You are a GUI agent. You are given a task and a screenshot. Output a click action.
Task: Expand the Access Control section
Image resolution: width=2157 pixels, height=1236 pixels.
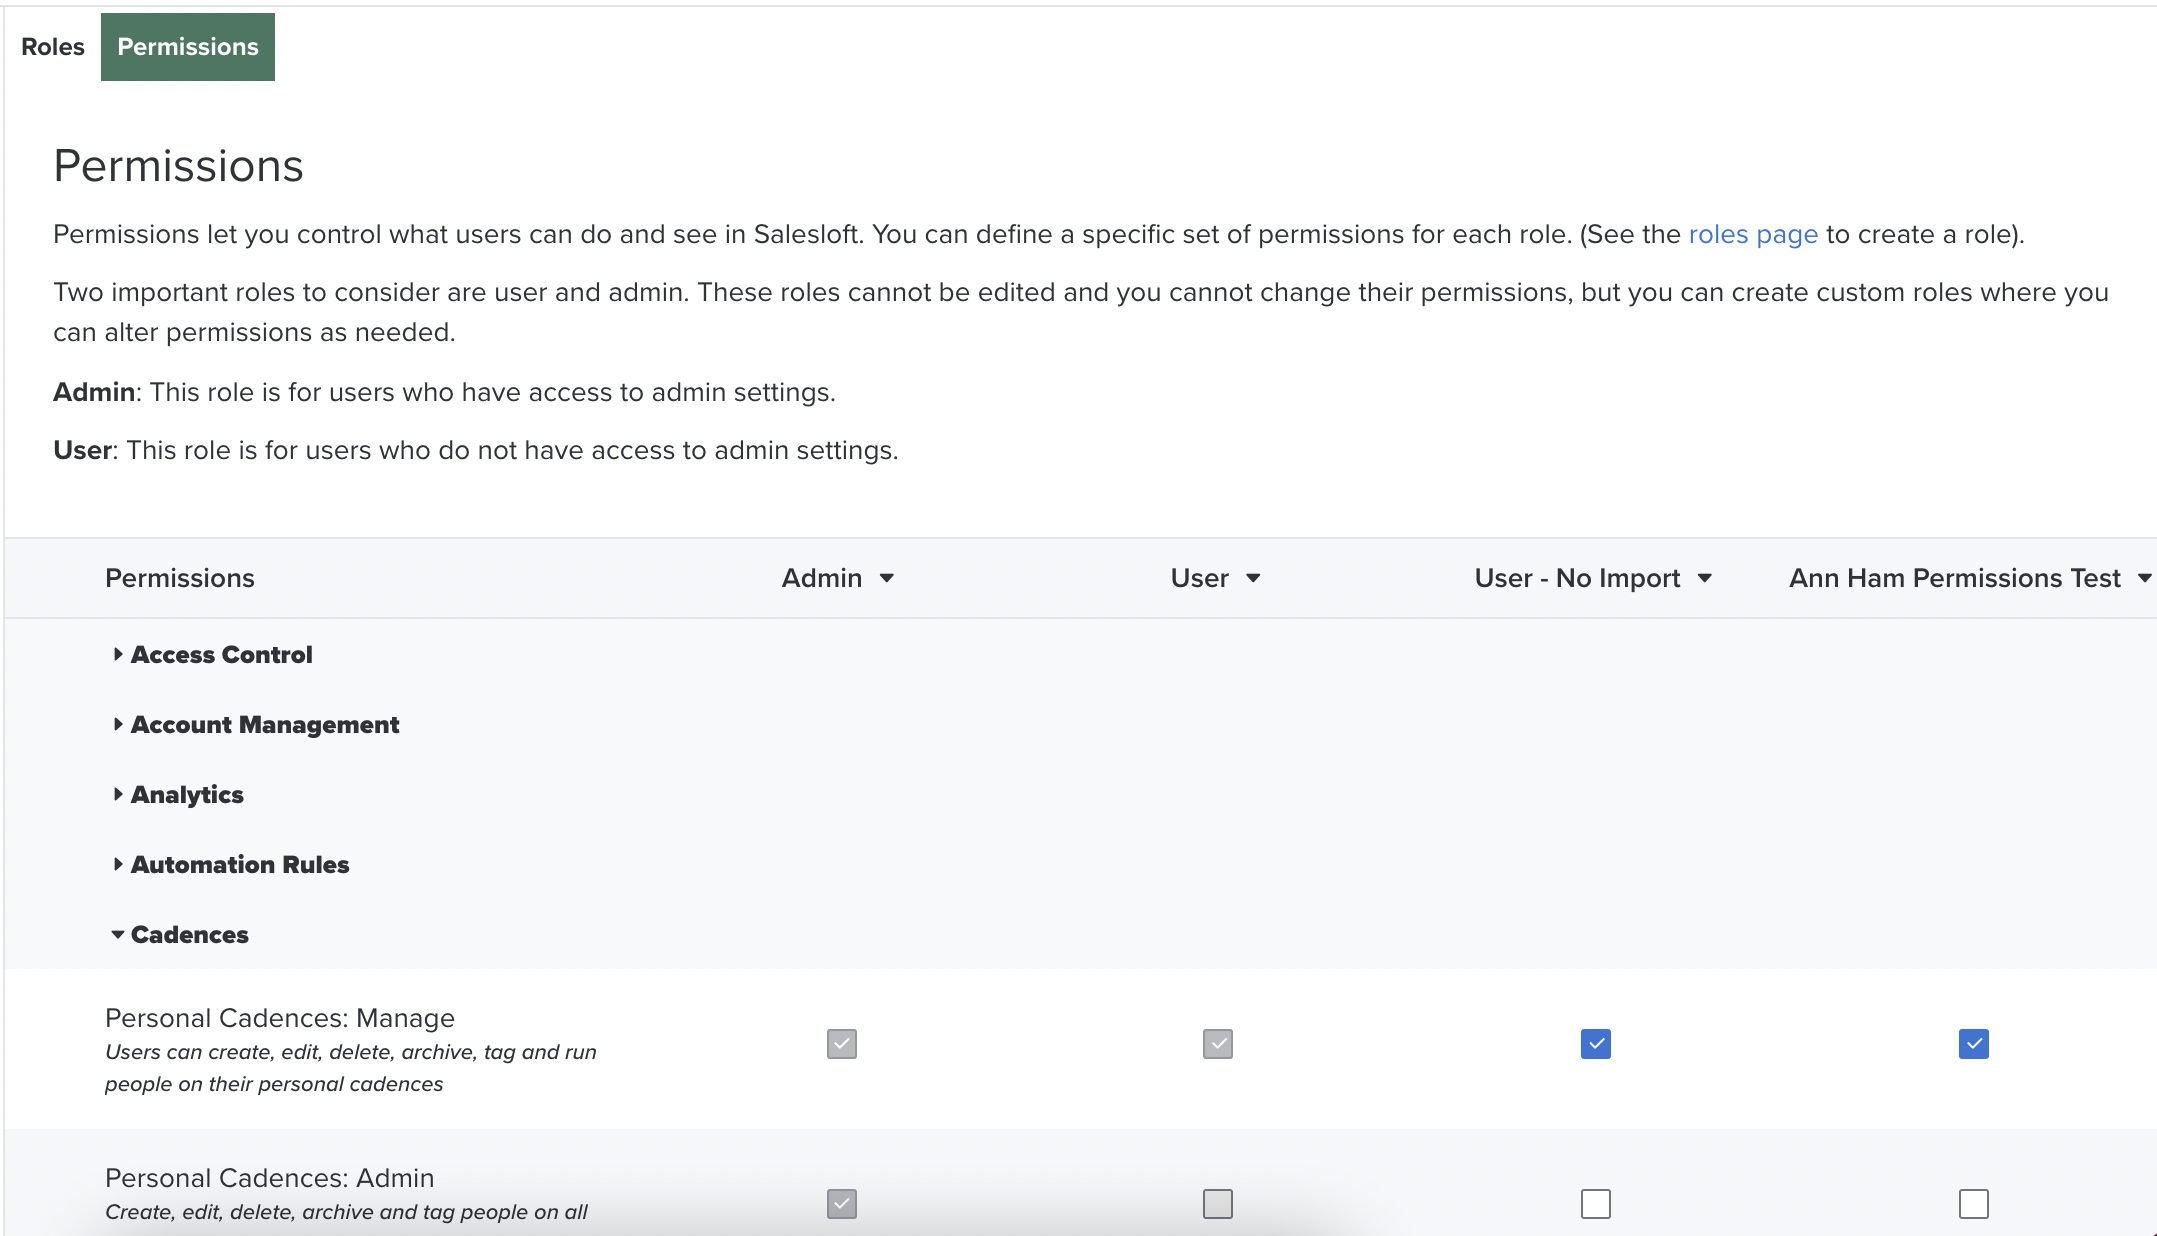pyautogui.click(x=221, y=655)
